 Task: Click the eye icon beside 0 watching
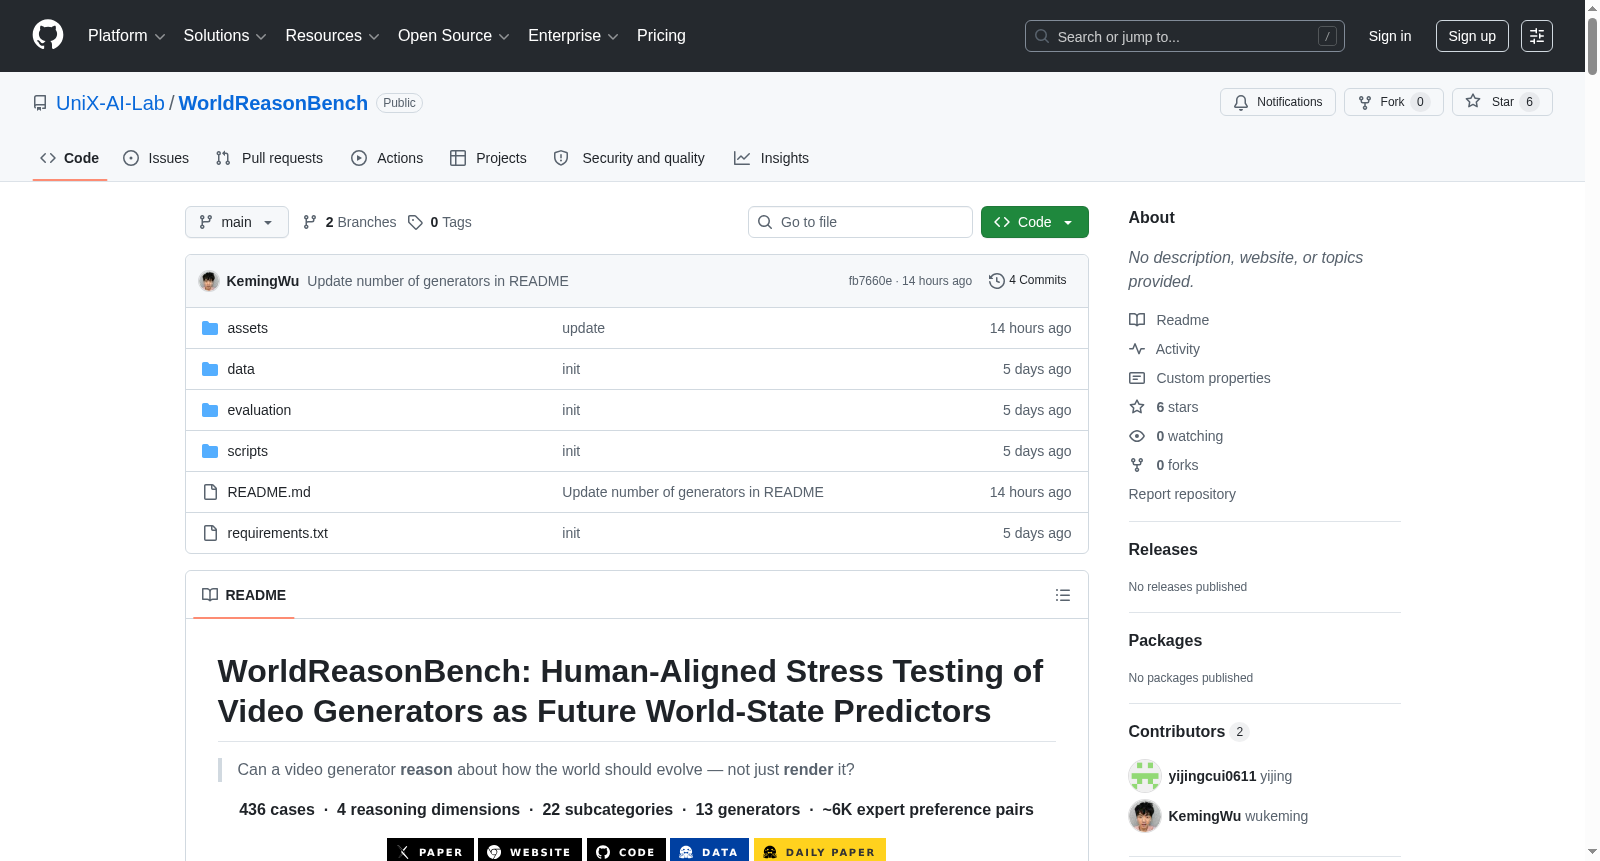point(1137,436)
